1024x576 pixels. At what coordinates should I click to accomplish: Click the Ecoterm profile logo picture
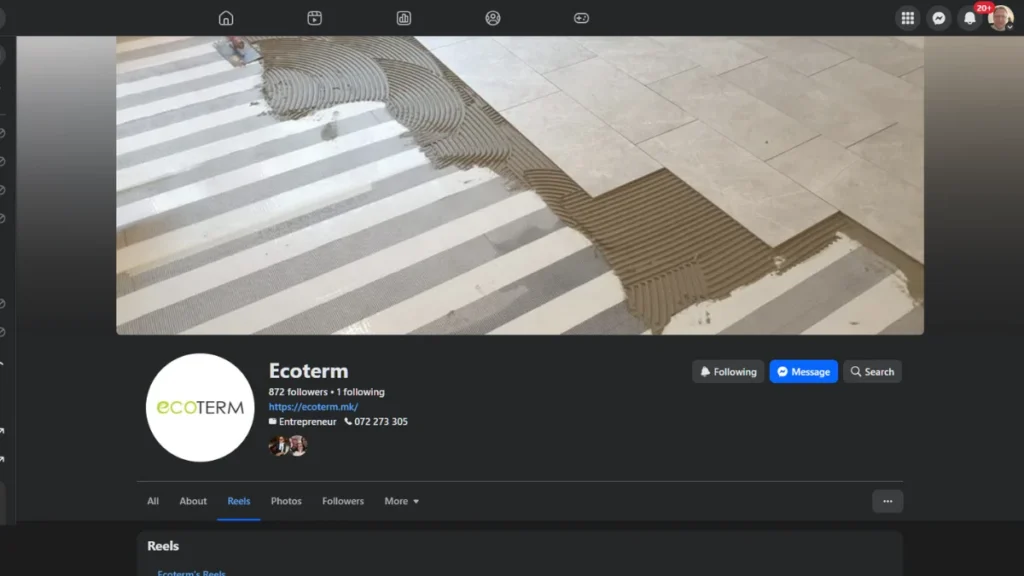[200, 408]
